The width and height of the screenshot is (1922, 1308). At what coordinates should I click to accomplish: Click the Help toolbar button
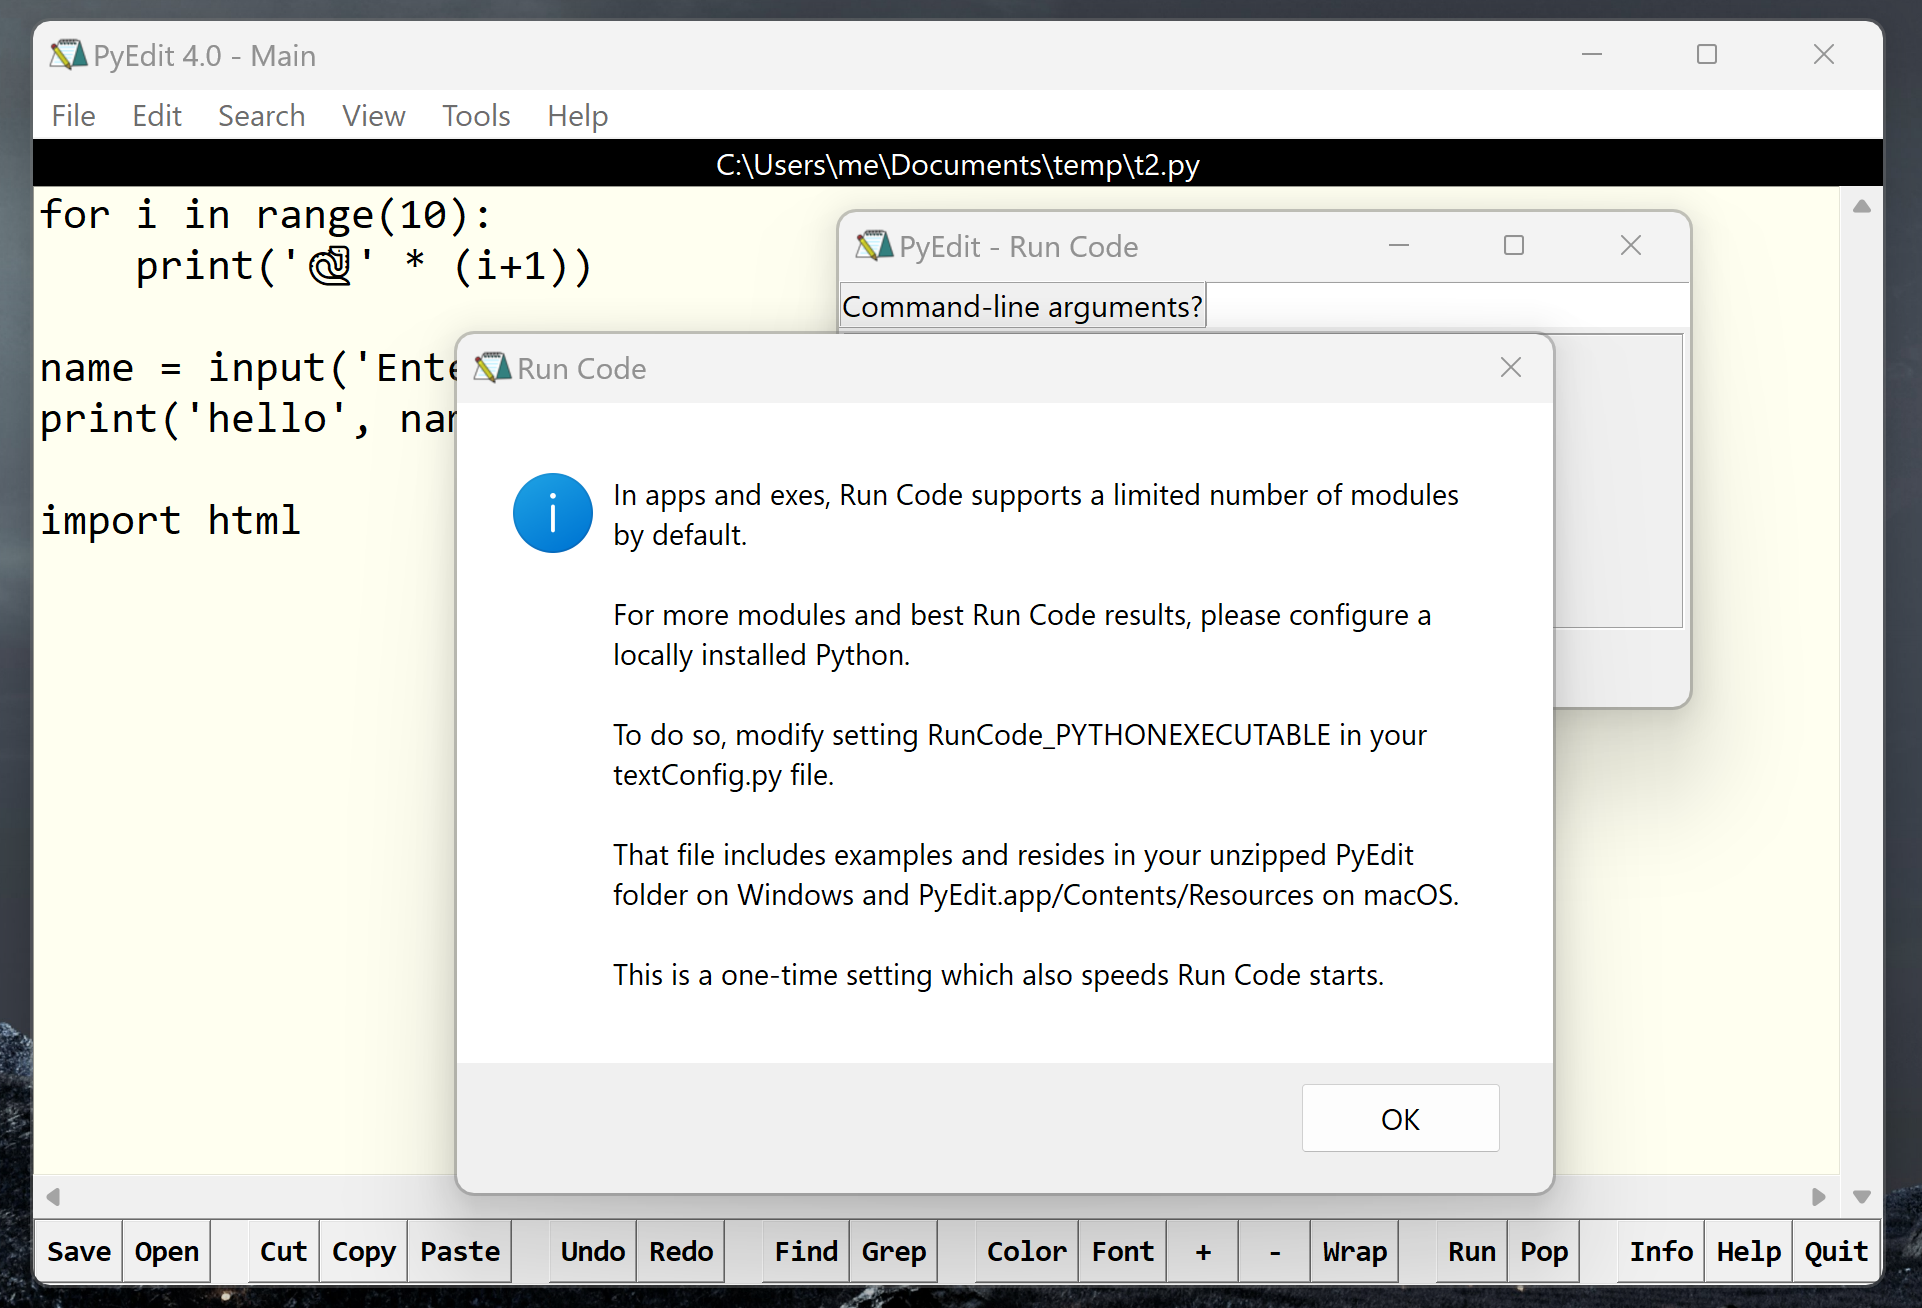1749,1251
